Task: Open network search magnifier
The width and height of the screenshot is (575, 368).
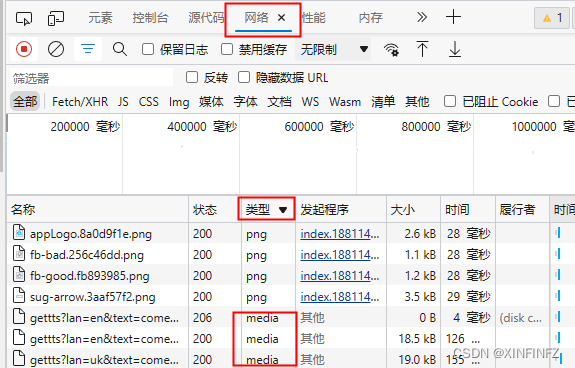Action: pos(120,49)
